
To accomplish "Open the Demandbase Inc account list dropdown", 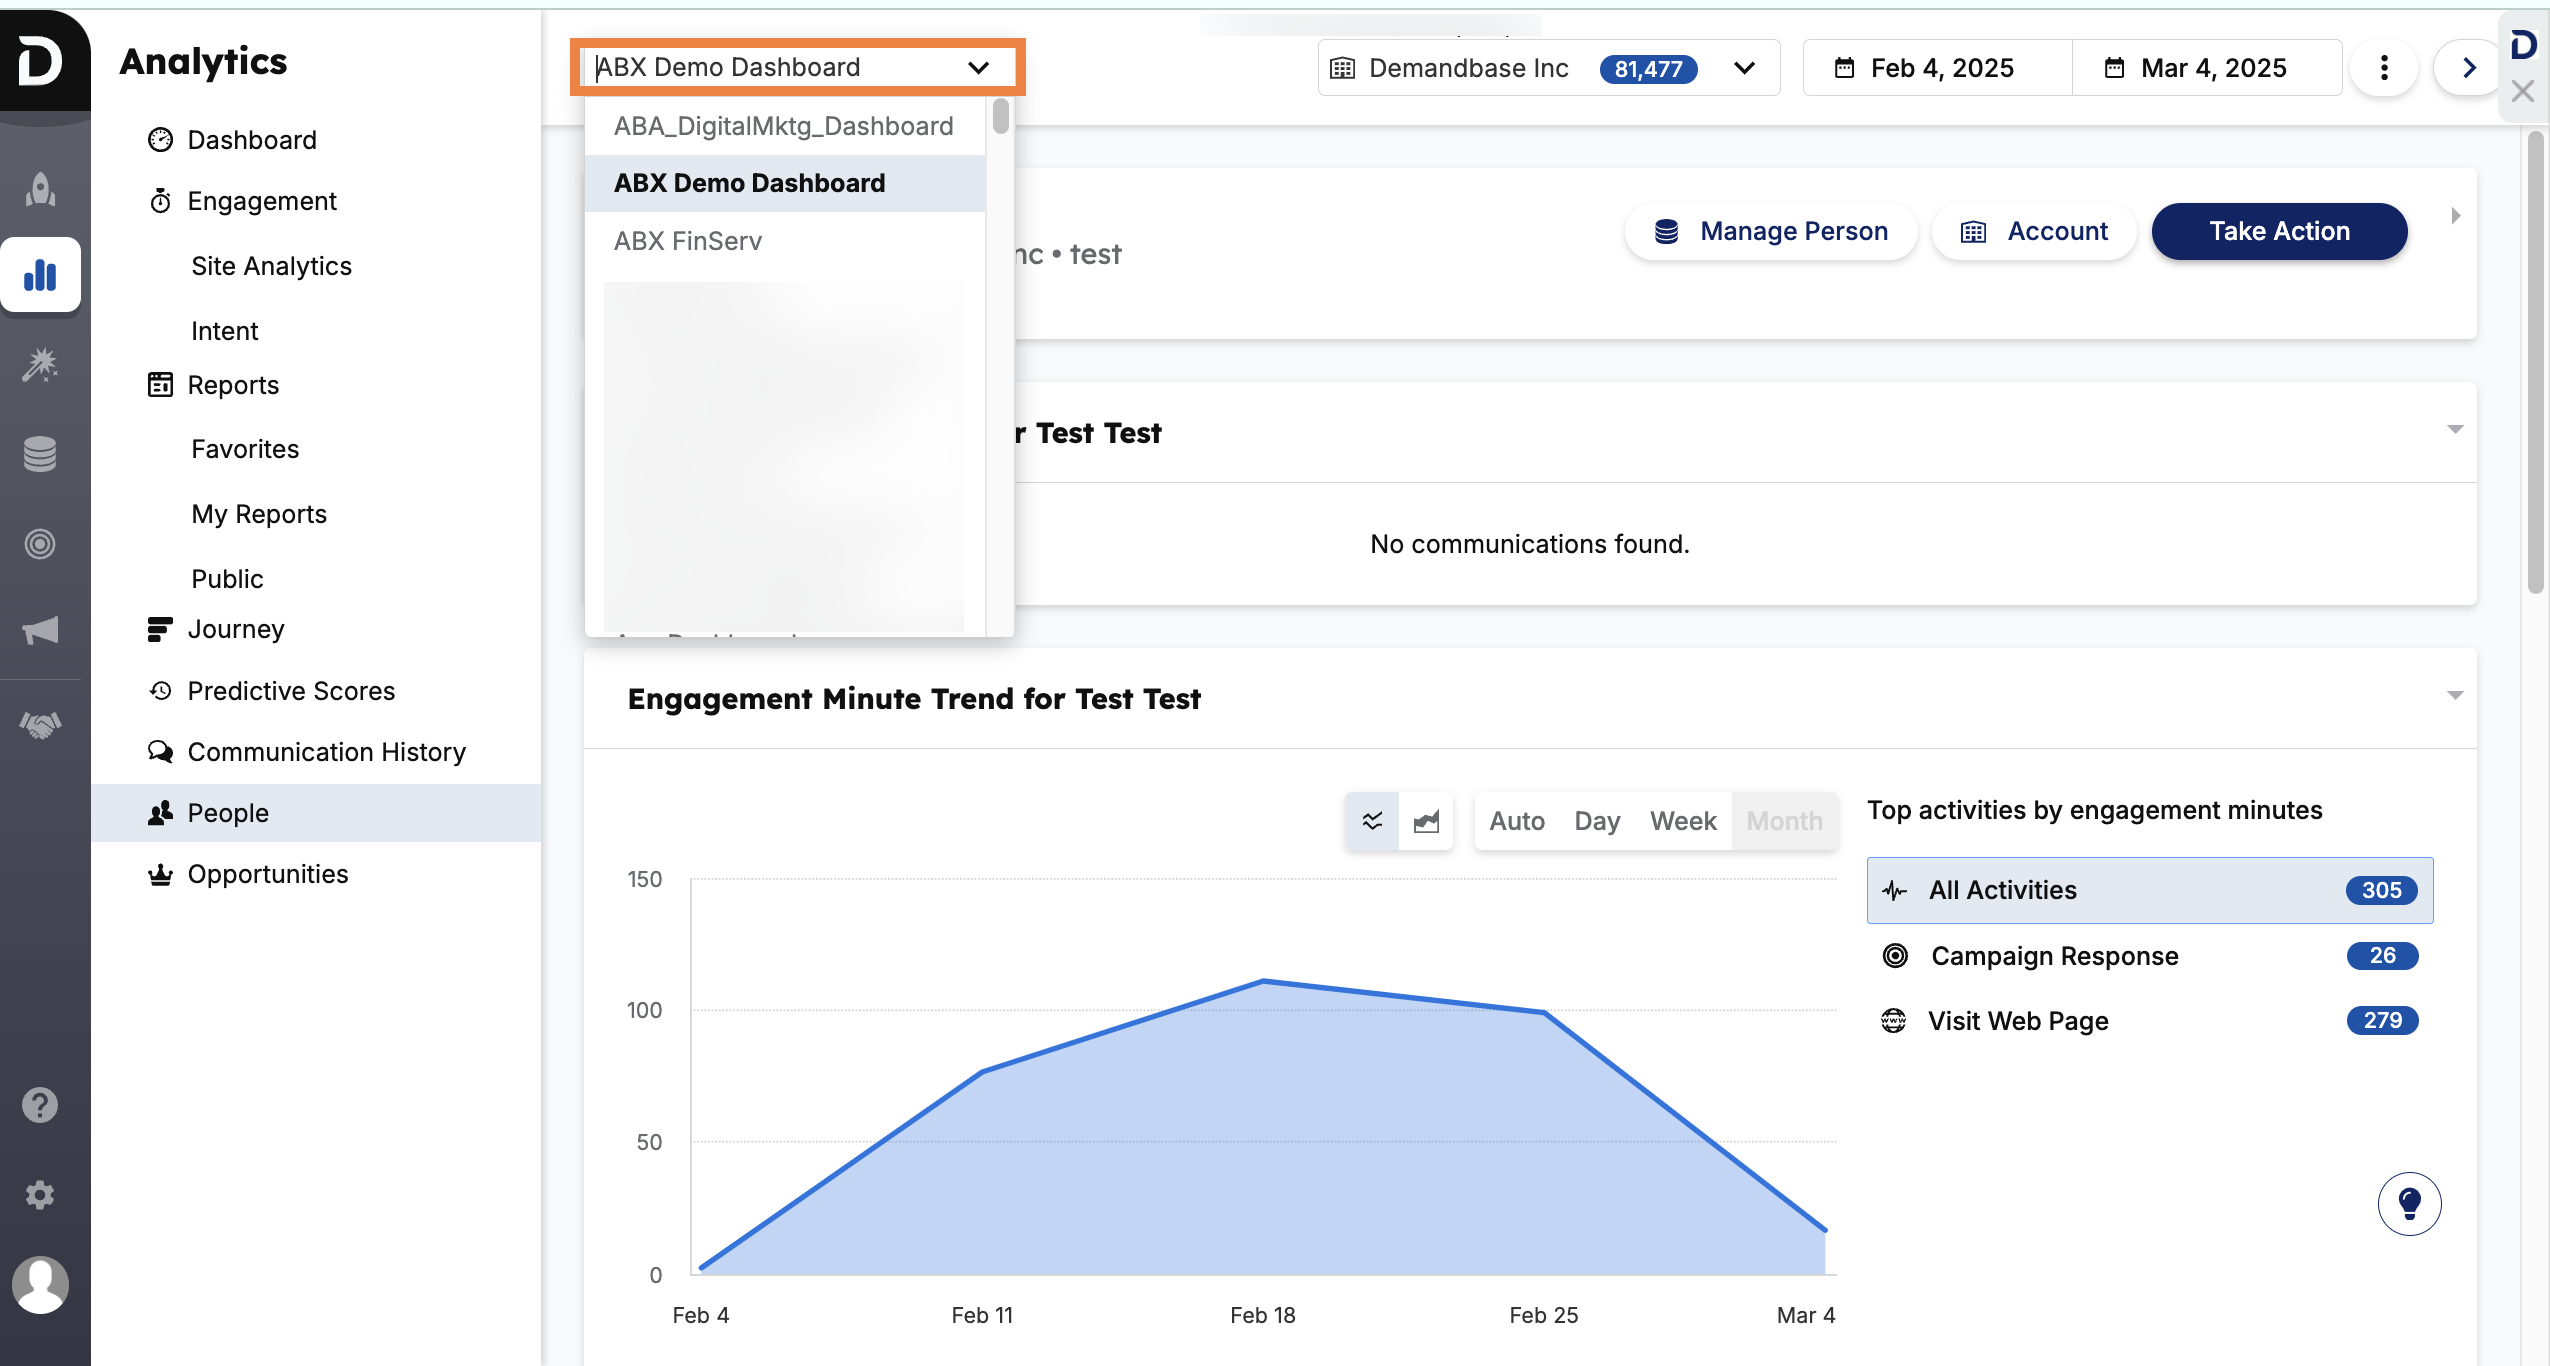I will pyautogui.click(x=1548, y=68).
